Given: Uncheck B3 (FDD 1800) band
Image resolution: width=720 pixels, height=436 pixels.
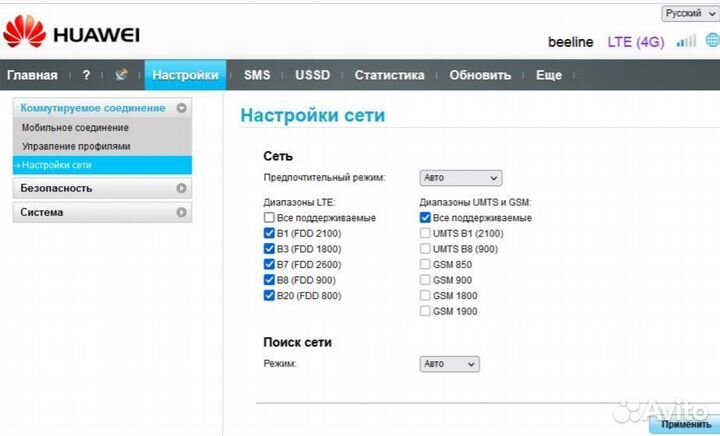Looking at the screenshot, I should click(x=269, y=249).
